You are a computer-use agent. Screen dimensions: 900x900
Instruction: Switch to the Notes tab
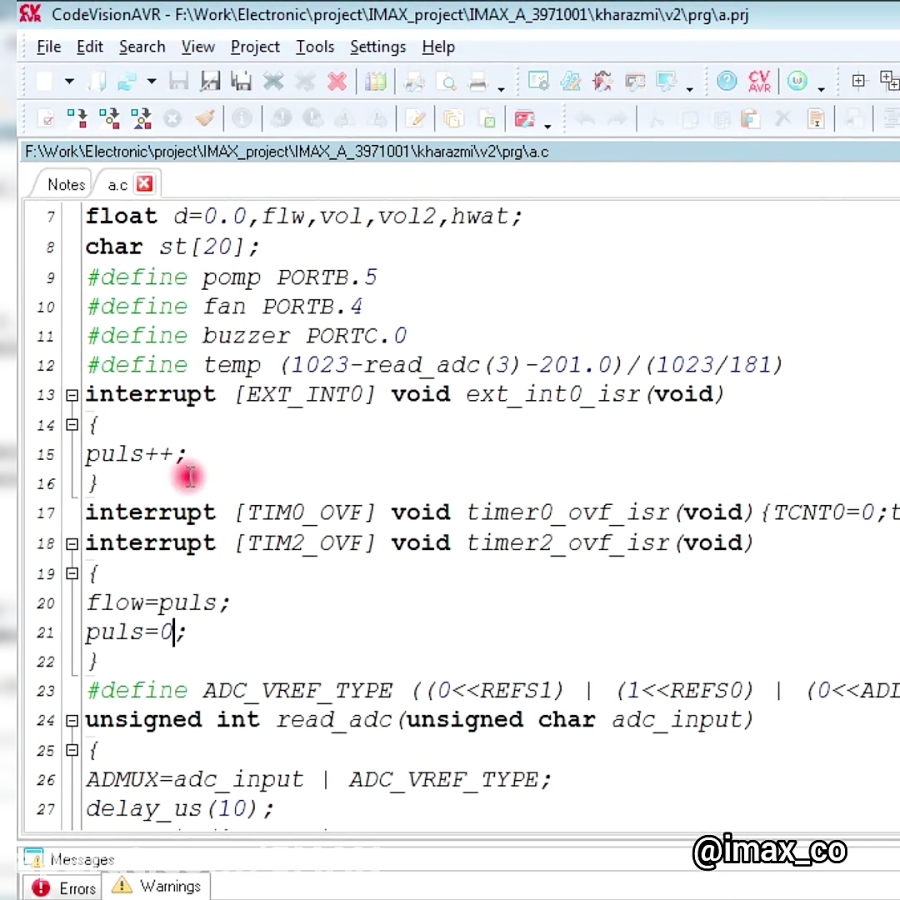pos(66,184)
